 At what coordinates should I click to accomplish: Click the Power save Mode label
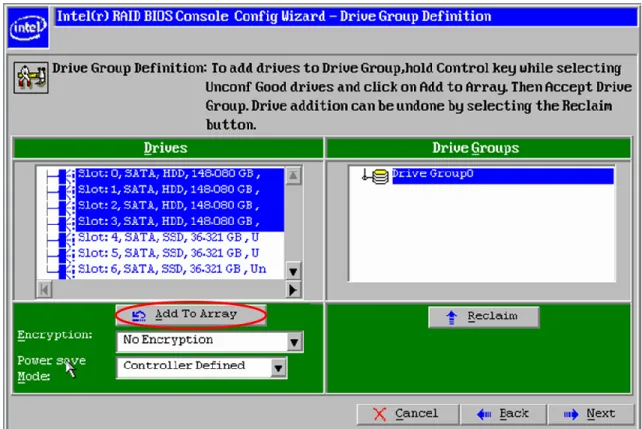point(51,368)
